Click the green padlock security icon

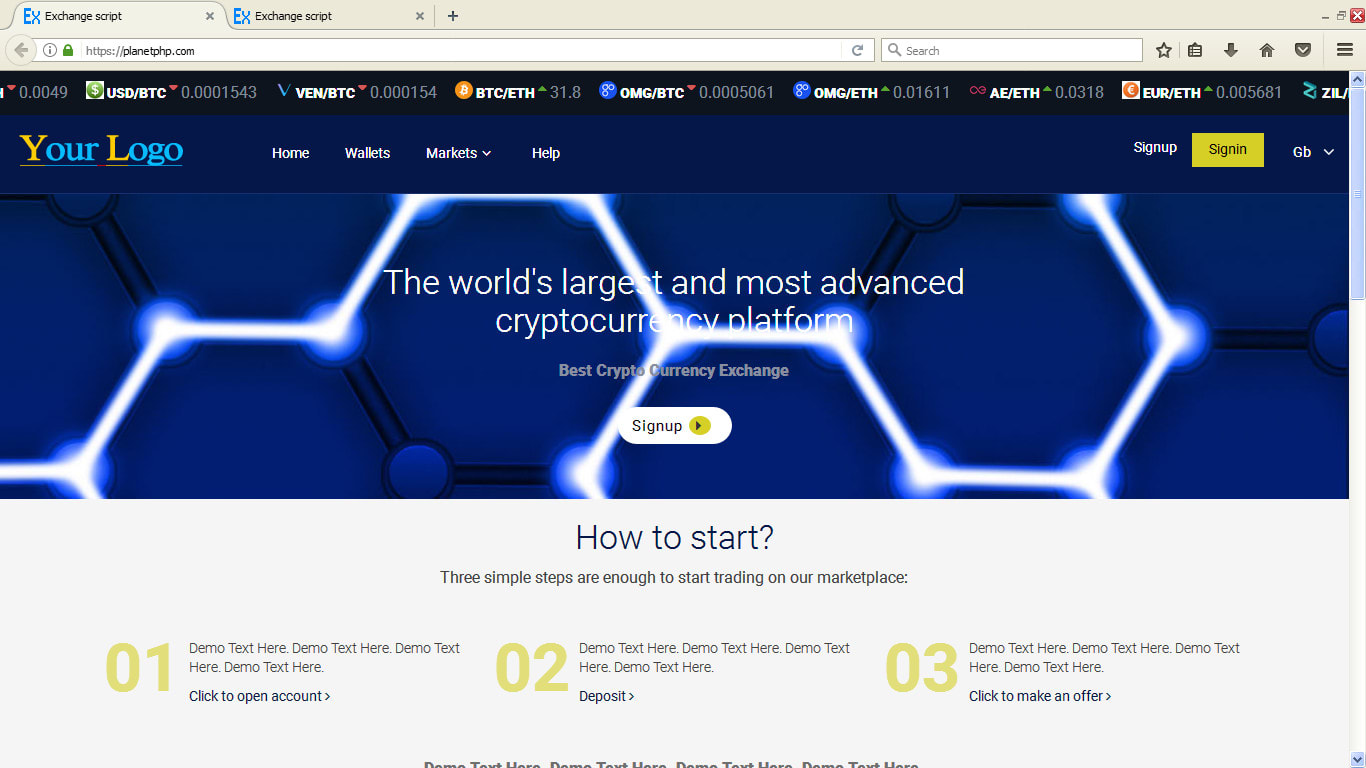(68, 50)
